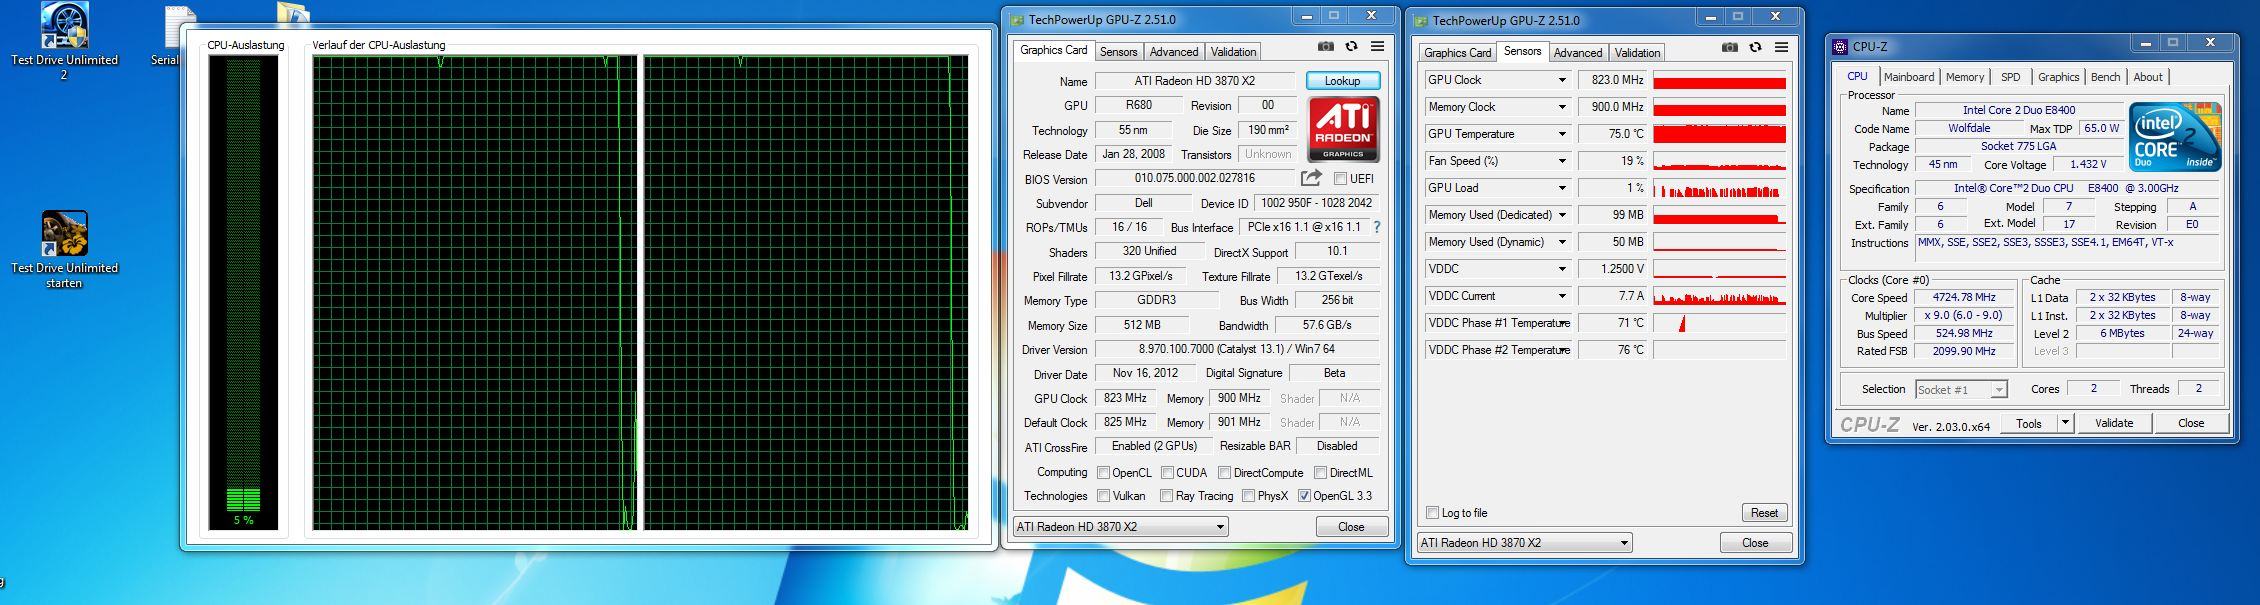The width and height of the screenshot is (2260, 605).
Task: Click CPU-Z Close button
Action: [x=2191, y=423]
